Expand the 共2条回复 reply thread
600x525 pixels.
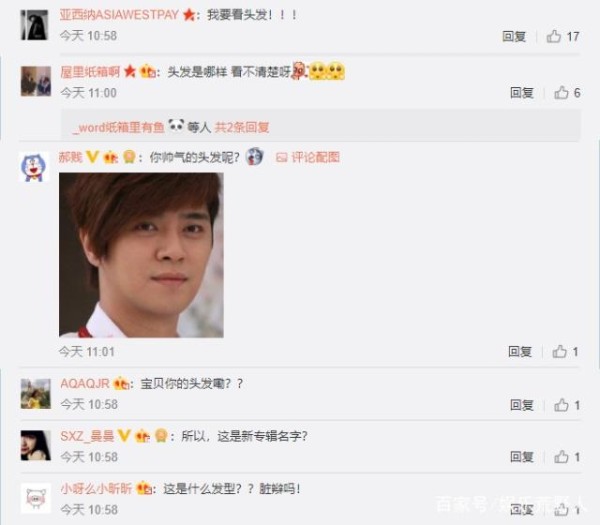242,127
